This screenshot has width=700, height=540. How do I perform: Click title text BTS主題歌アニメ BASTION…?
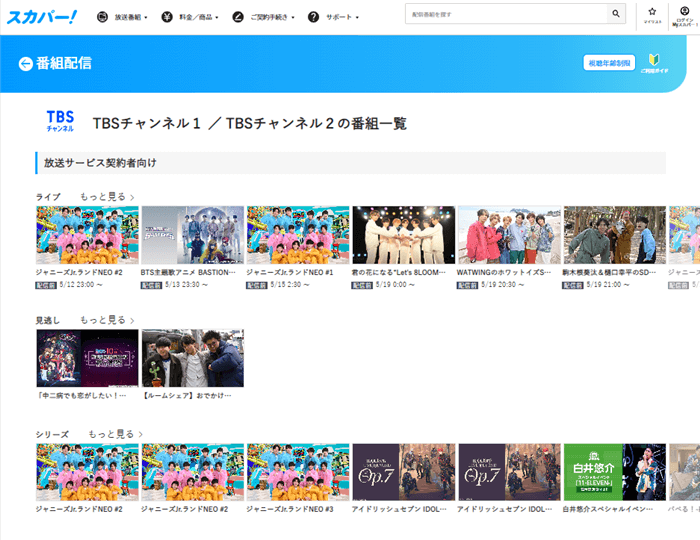pos(188,272)
